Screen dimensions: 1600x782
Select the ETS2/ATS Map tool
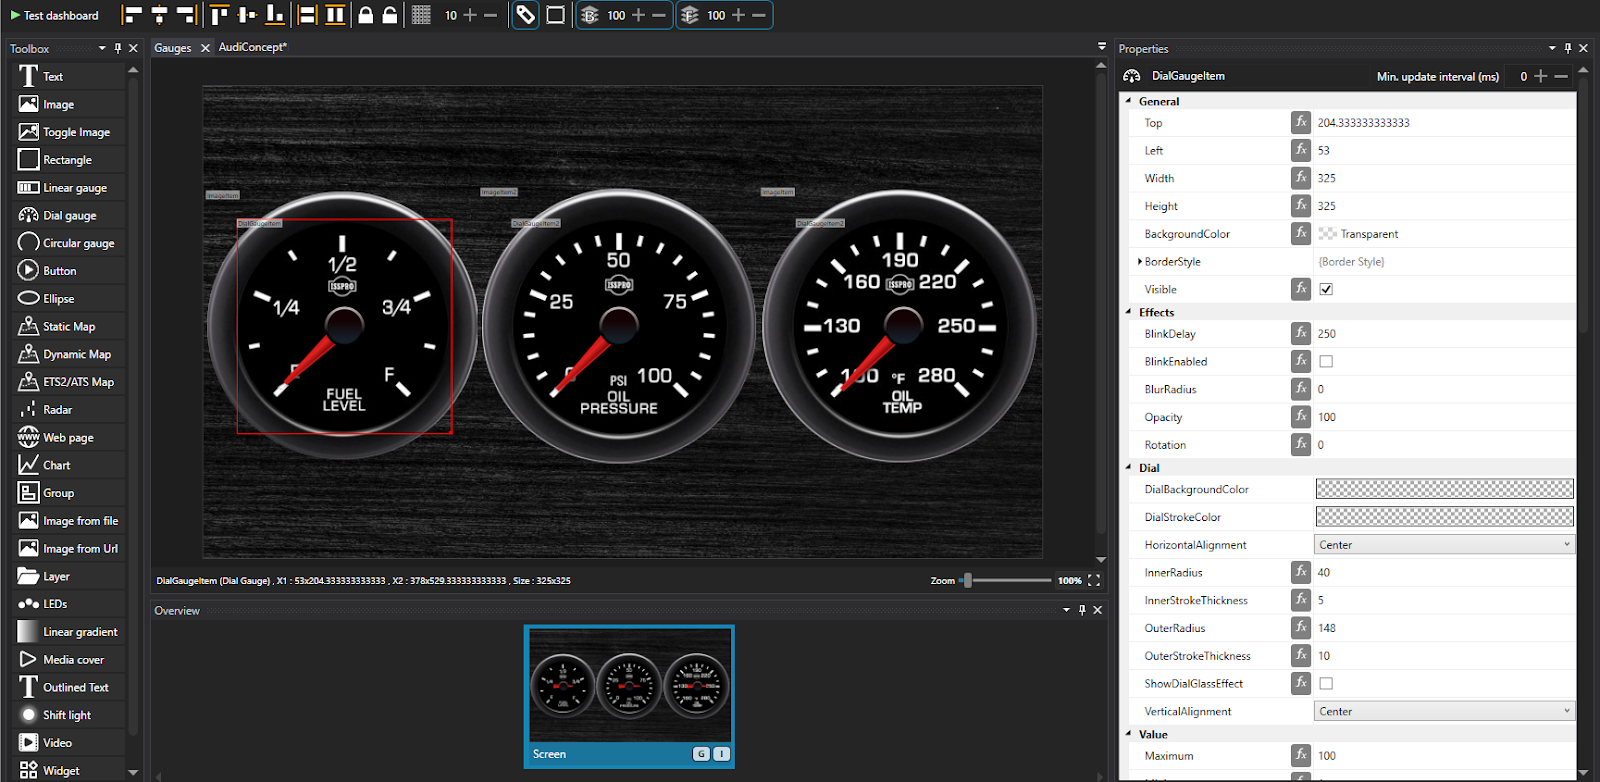70,382
